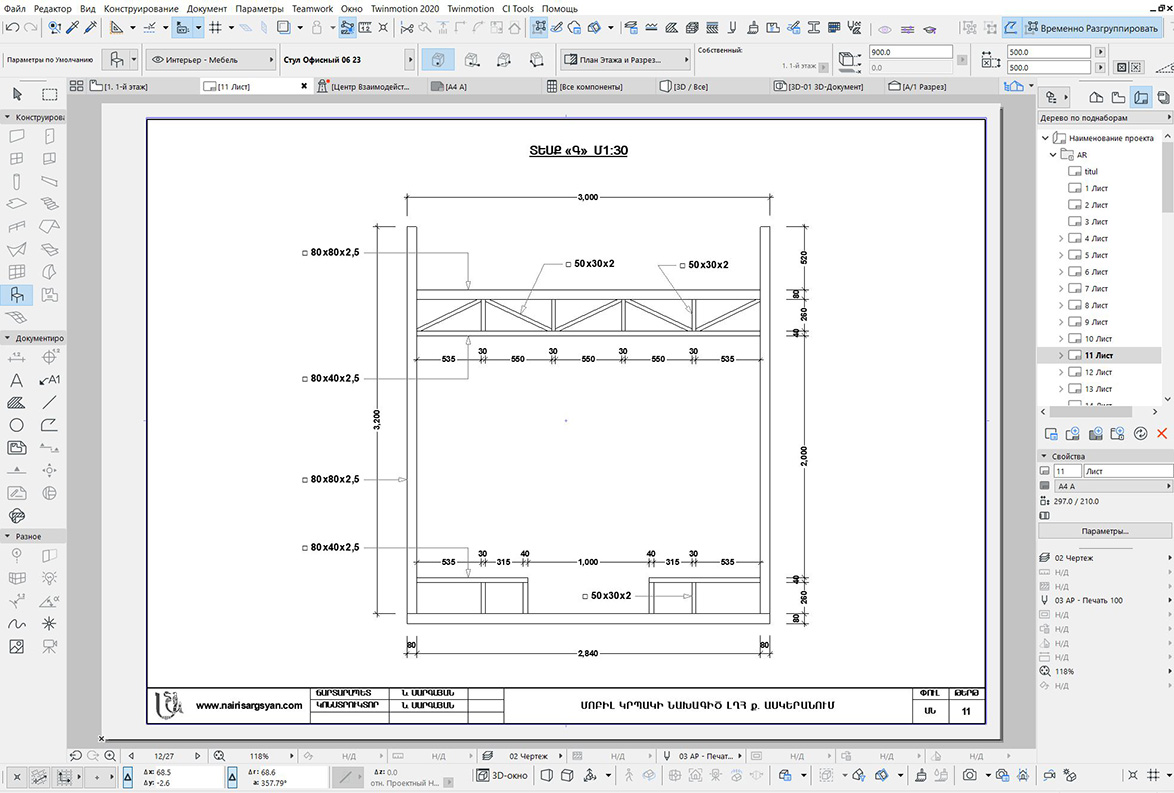Select the Fill hatch tool
The width and height of the screenshot is (1174, 793).
point(16,403)
